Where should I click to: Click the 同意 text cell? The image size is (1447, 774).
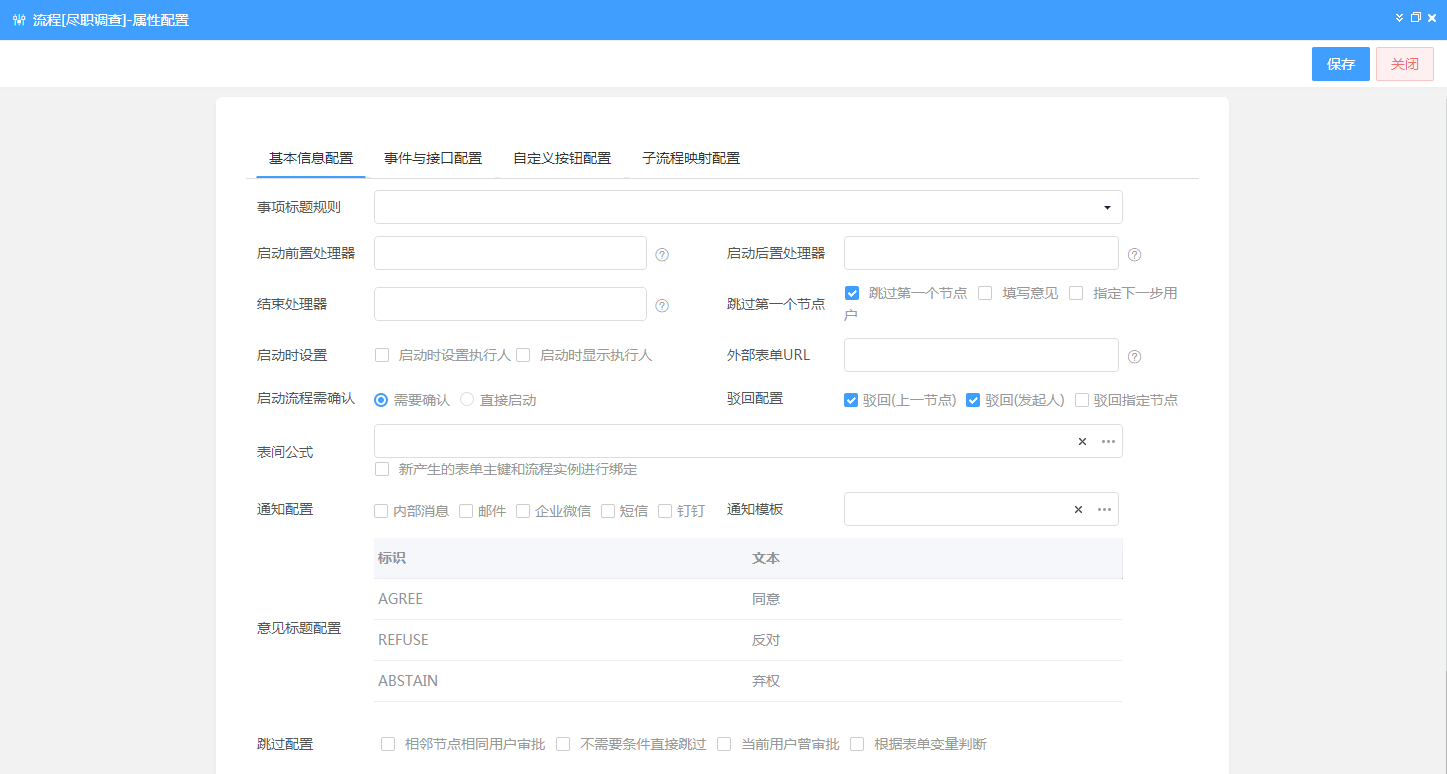935,599
